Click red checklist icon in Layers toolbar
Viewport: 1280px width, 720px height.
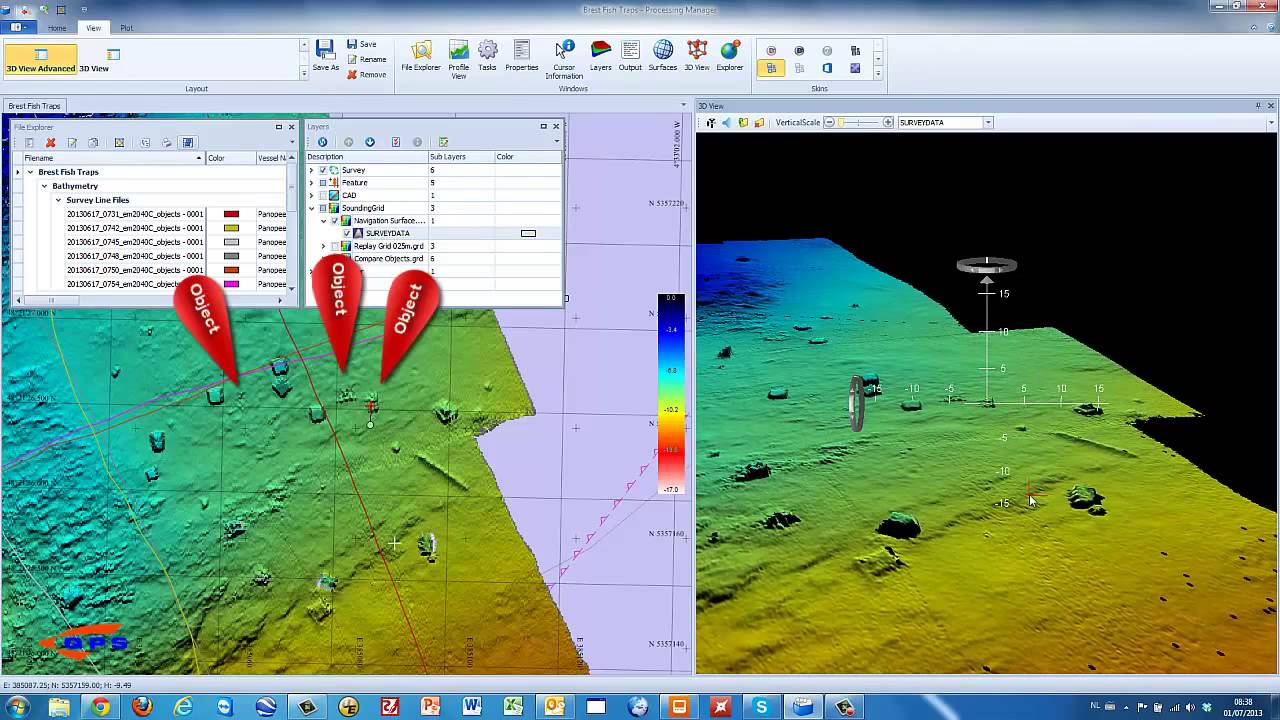[396, 142]
